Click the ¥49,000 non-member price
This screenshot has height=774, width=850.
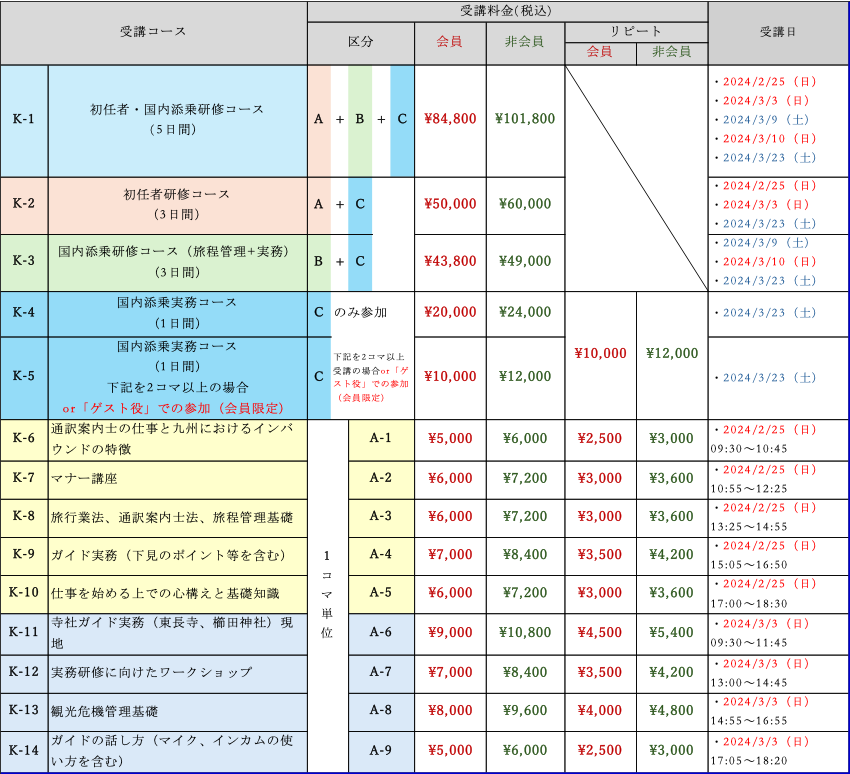tap(525, 262)
